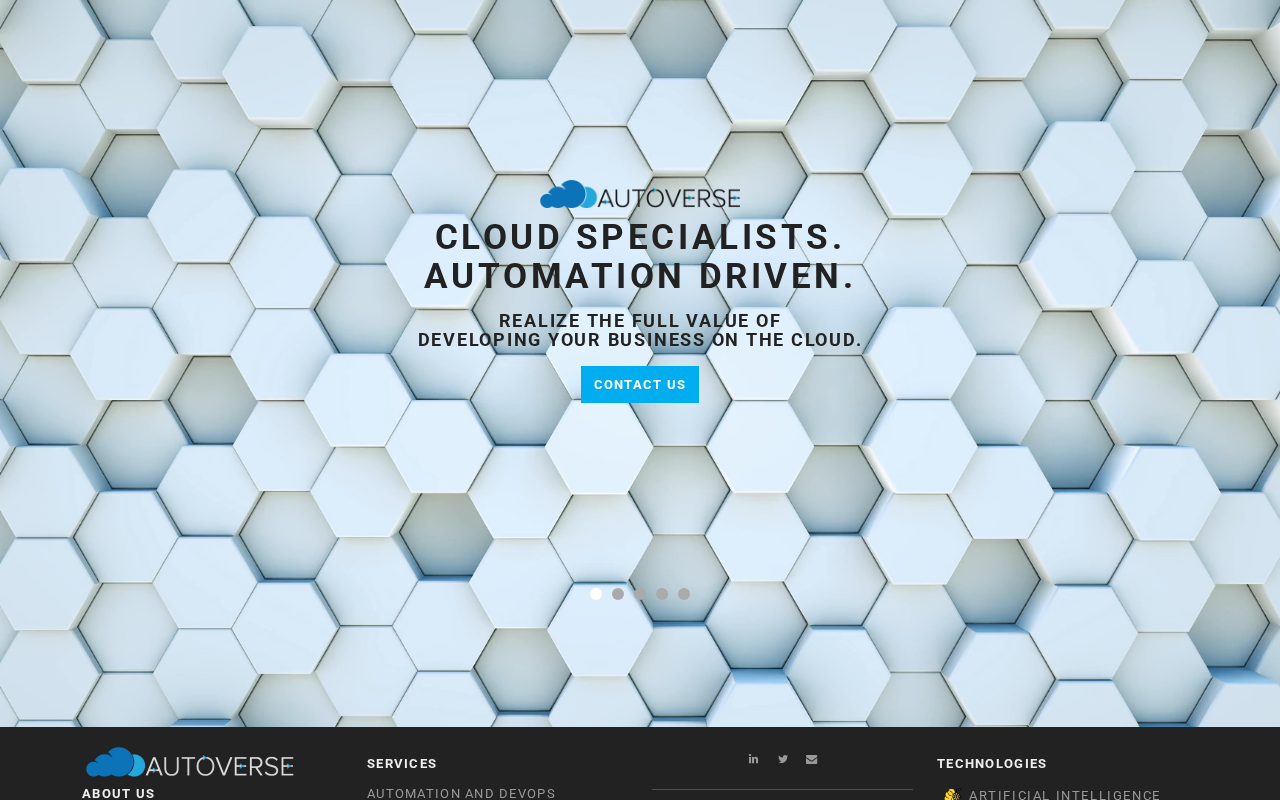Open the Twitter icon in the footer
This screenshot has width=1280, height=800.
coord(783,759)
